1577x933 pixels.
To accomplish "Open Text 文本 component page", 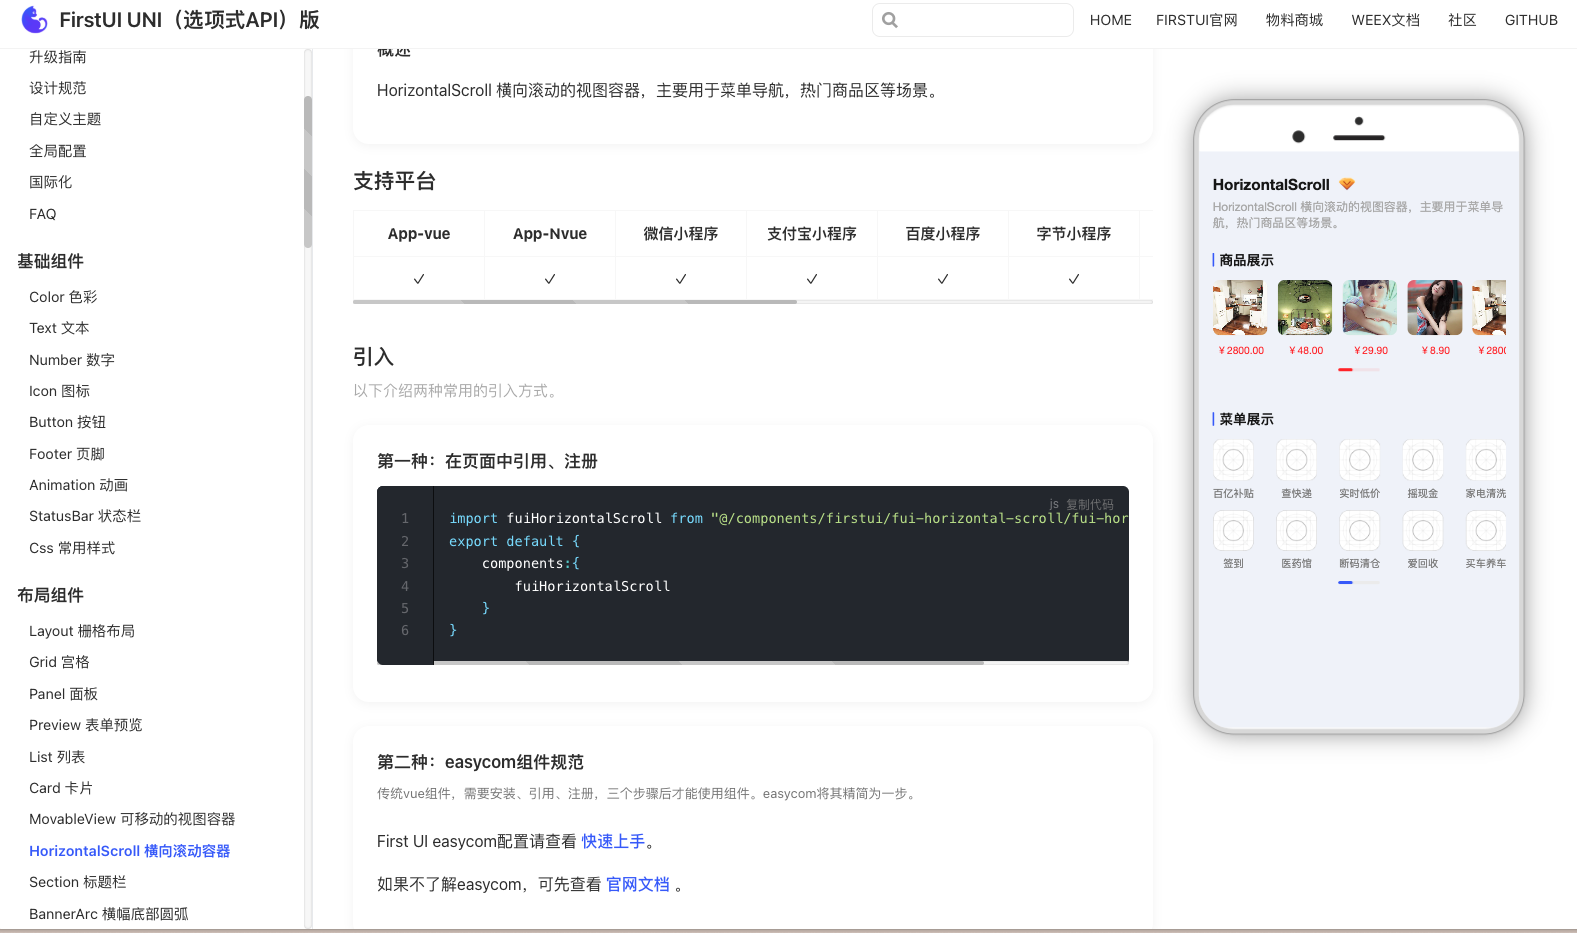I will (59, 328).
